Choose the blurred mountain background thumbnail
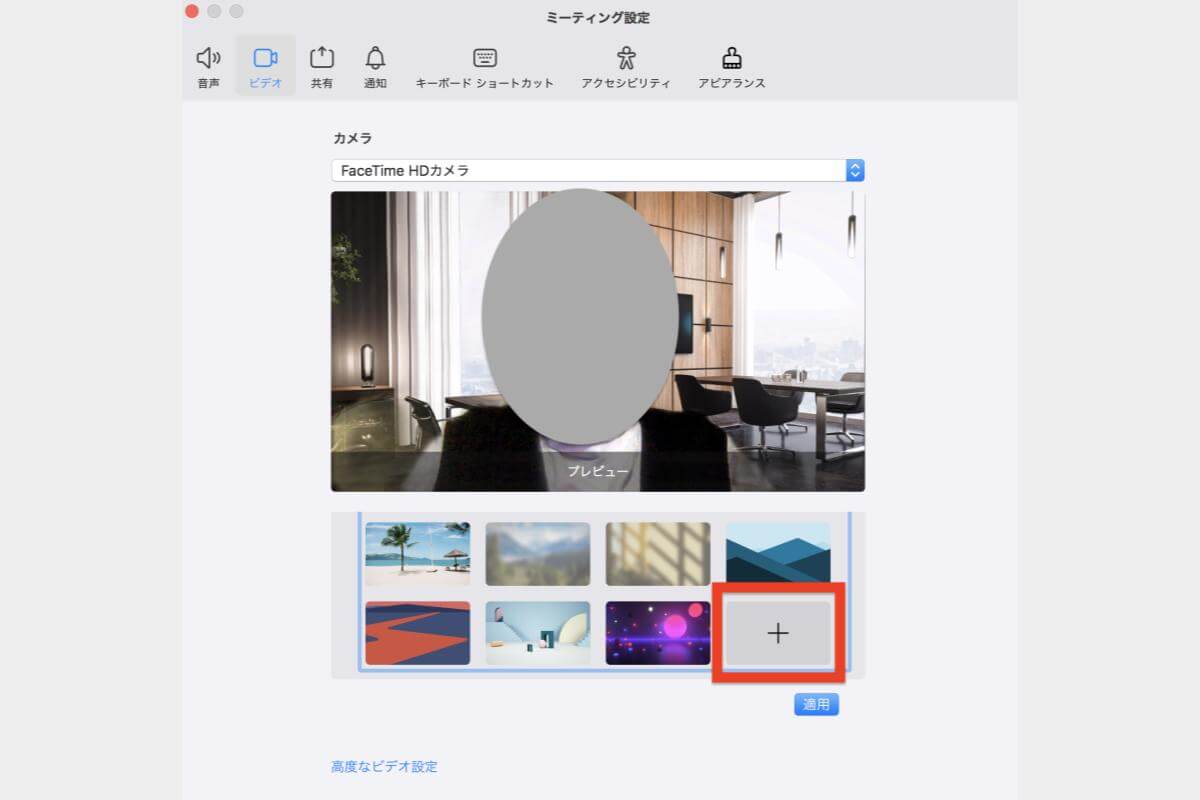 click(x=538, y=552)
